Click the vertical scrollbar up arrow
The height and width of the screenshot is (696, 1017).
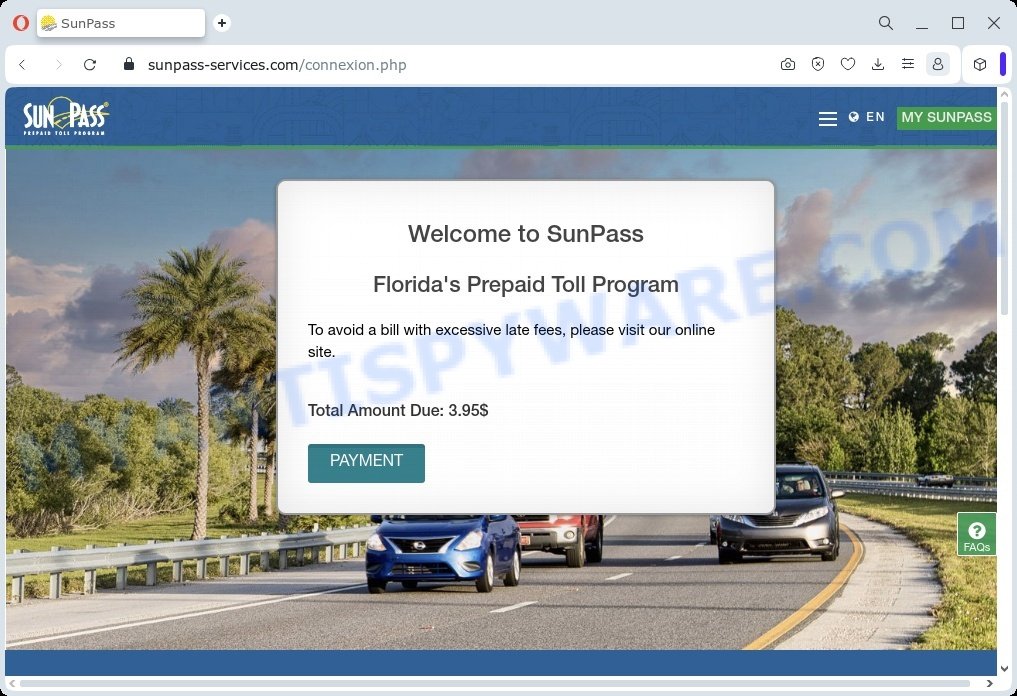click(x=1005, y=94)
